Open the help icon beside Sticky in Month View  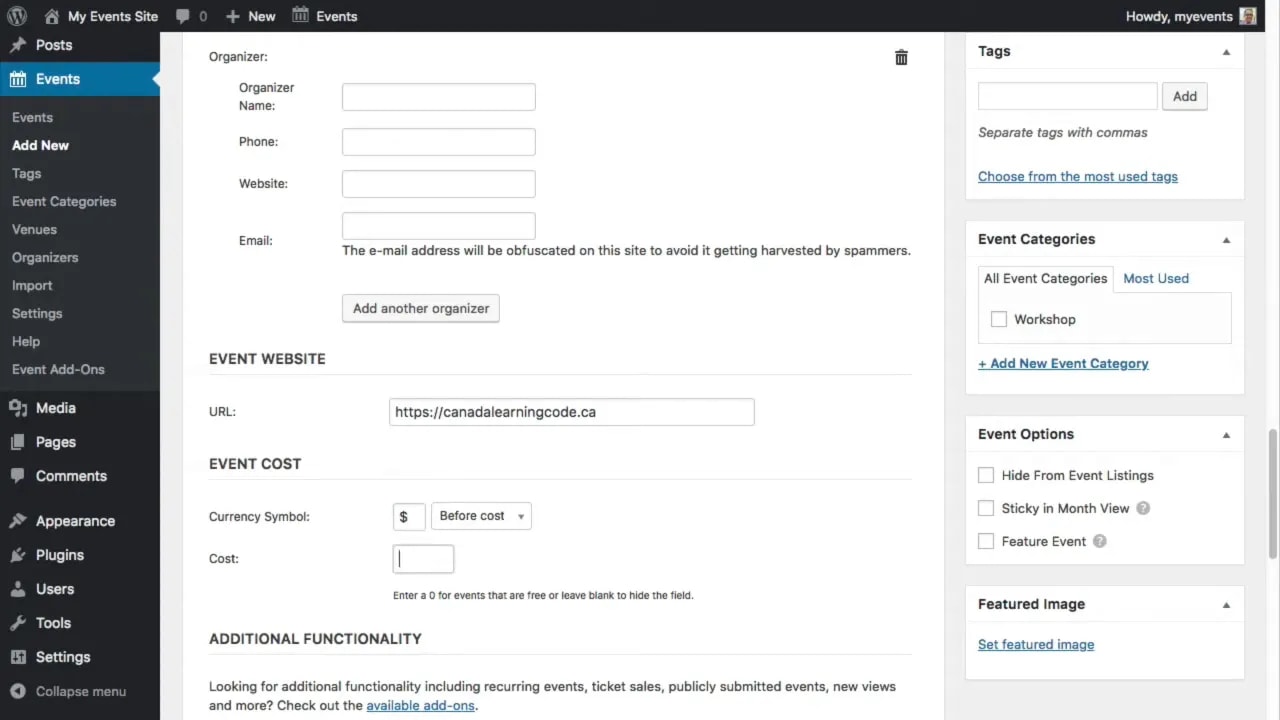coord(1143,508)
